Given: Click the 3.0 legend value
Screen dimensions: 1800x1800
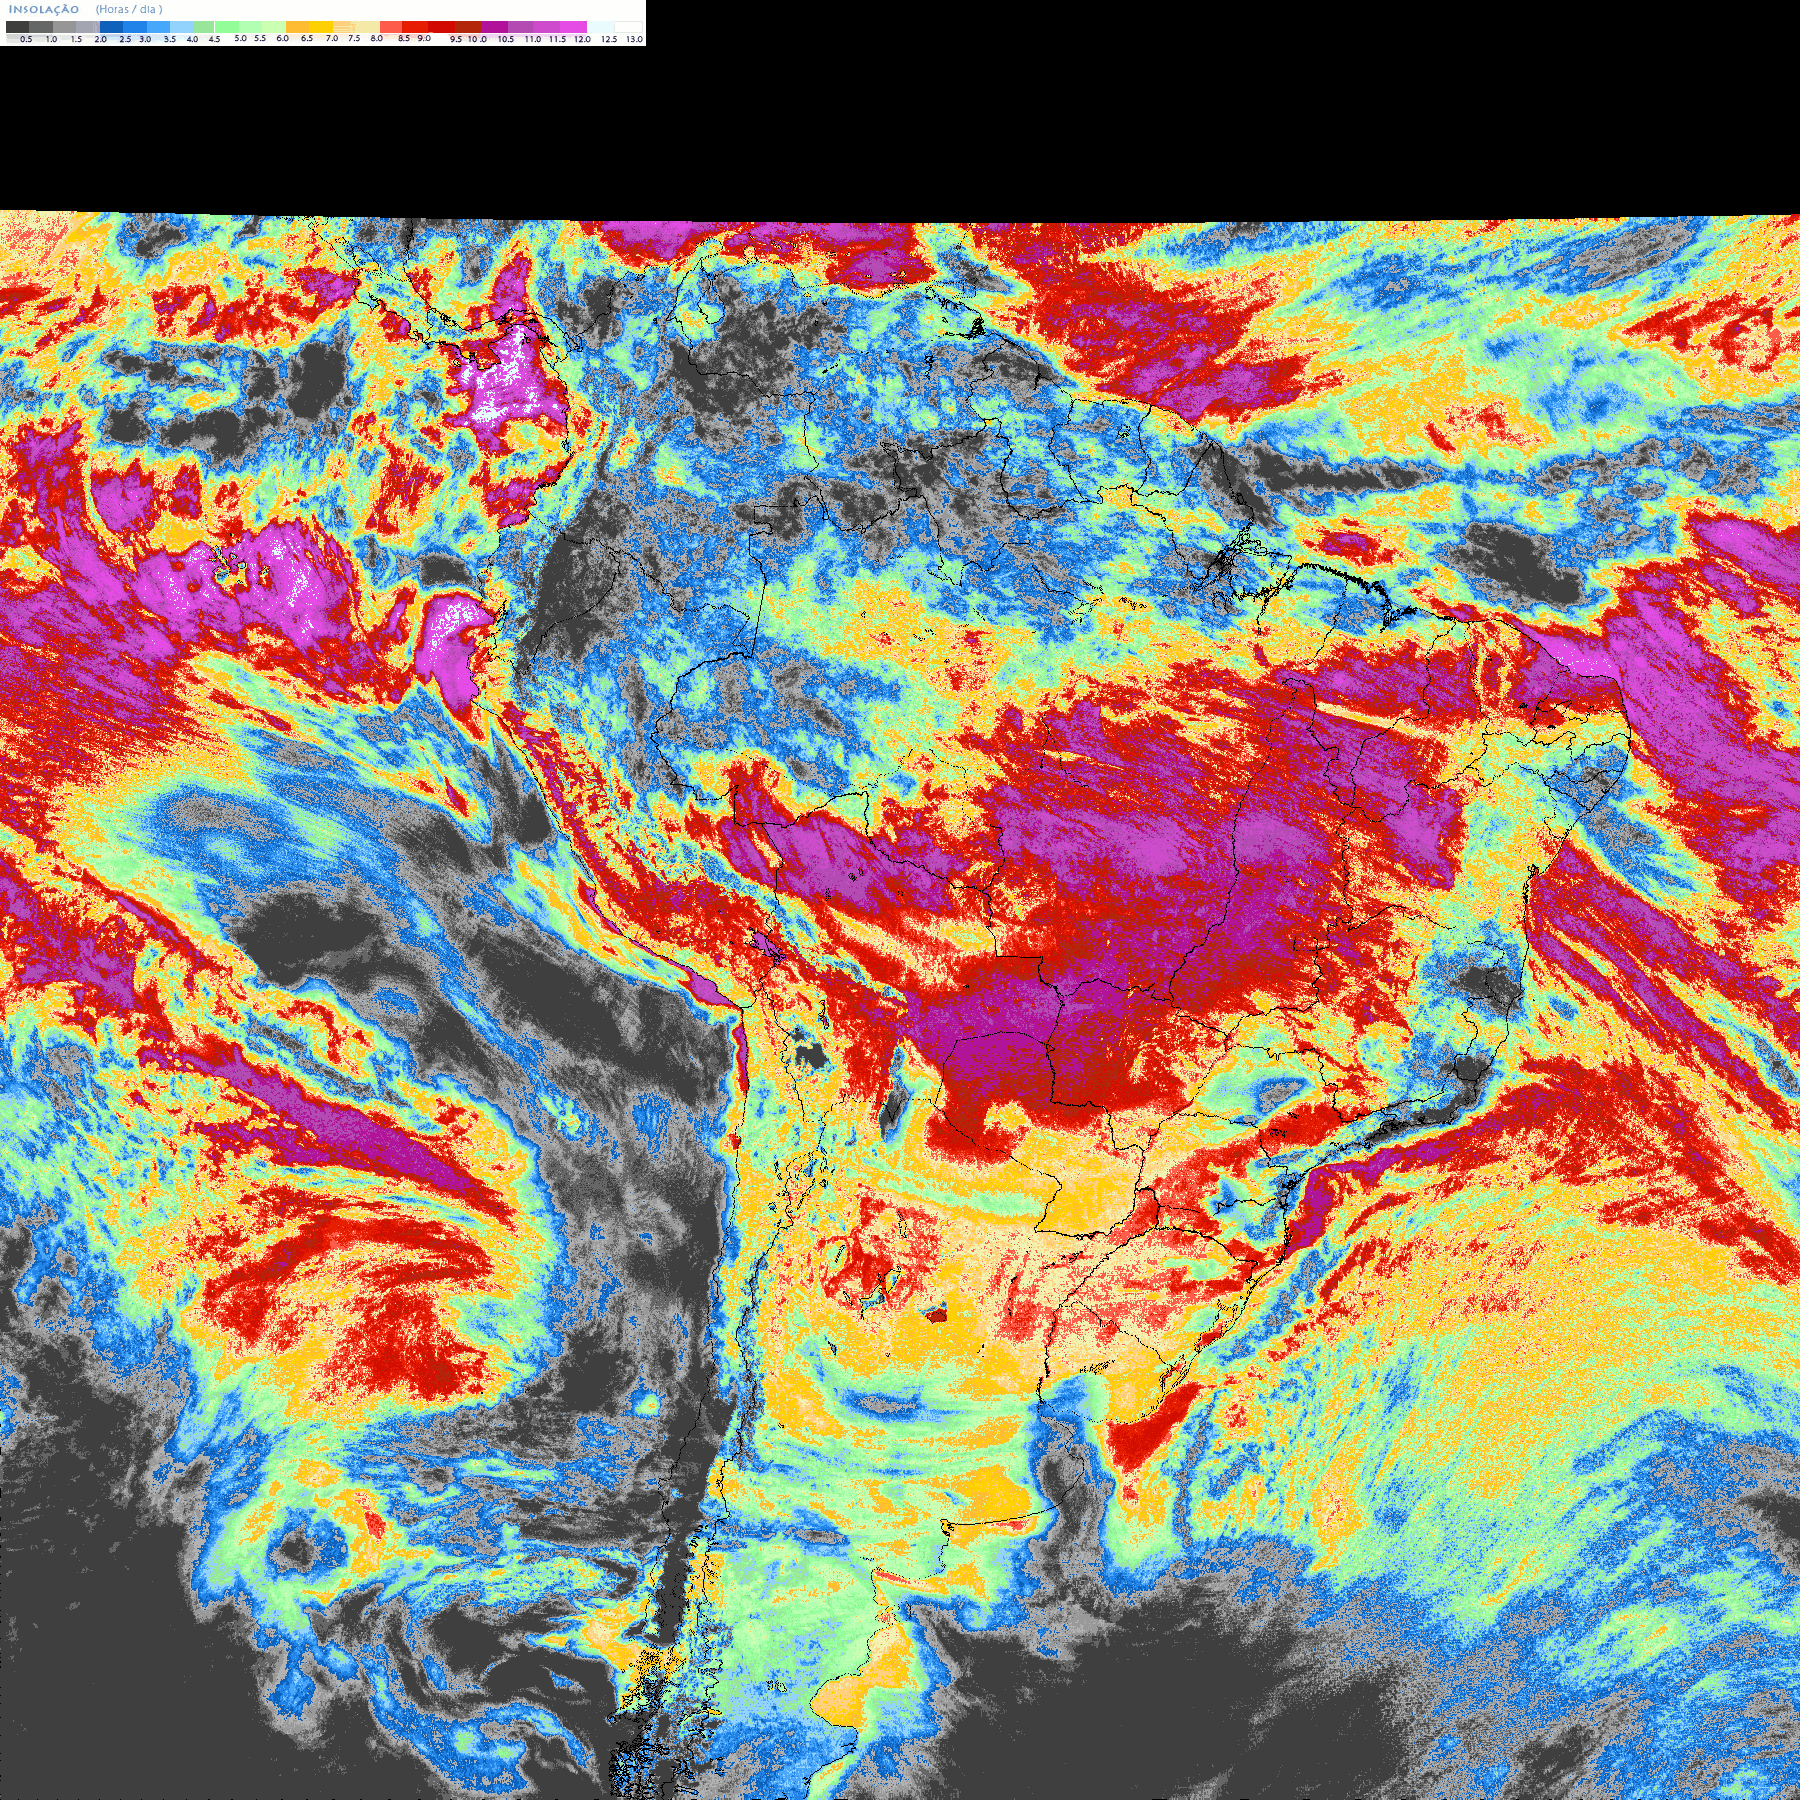Looking at the screenshot, I should tap(145, 39).
